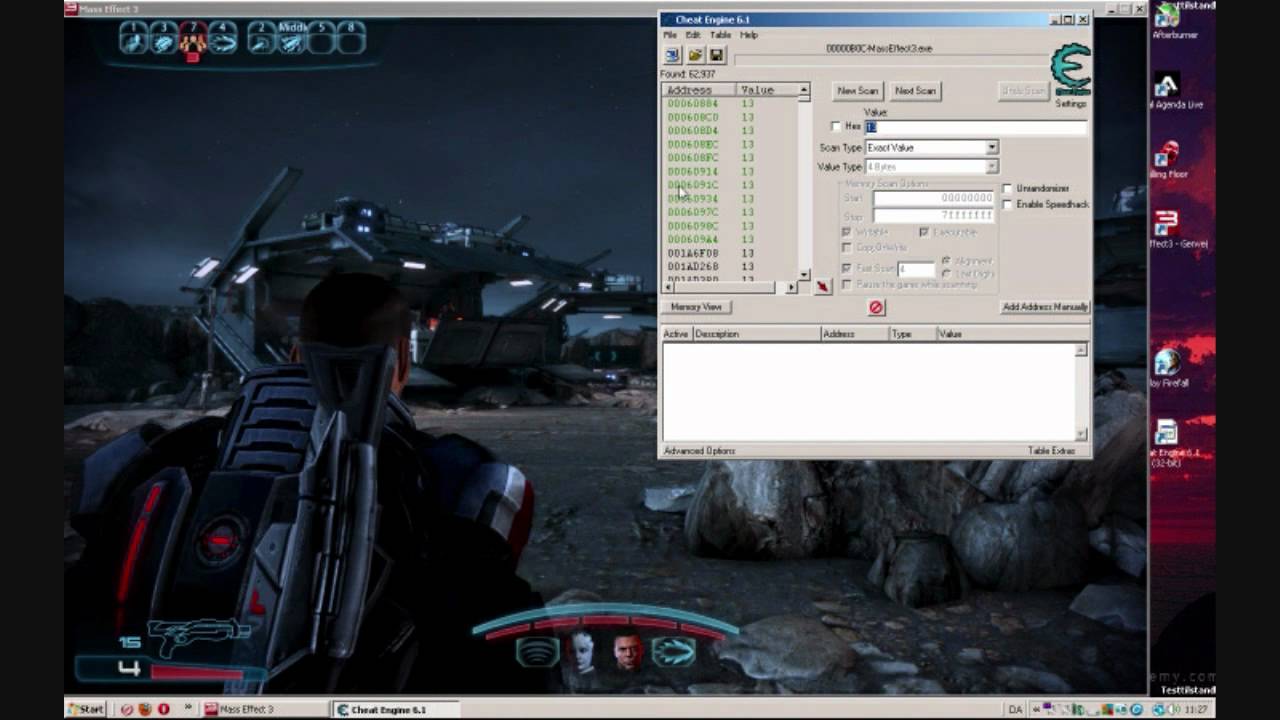Toggle the Hex checkbox
Viewport: 1280px width, 720px height.
pyautogui.click(x=836, y=127)
